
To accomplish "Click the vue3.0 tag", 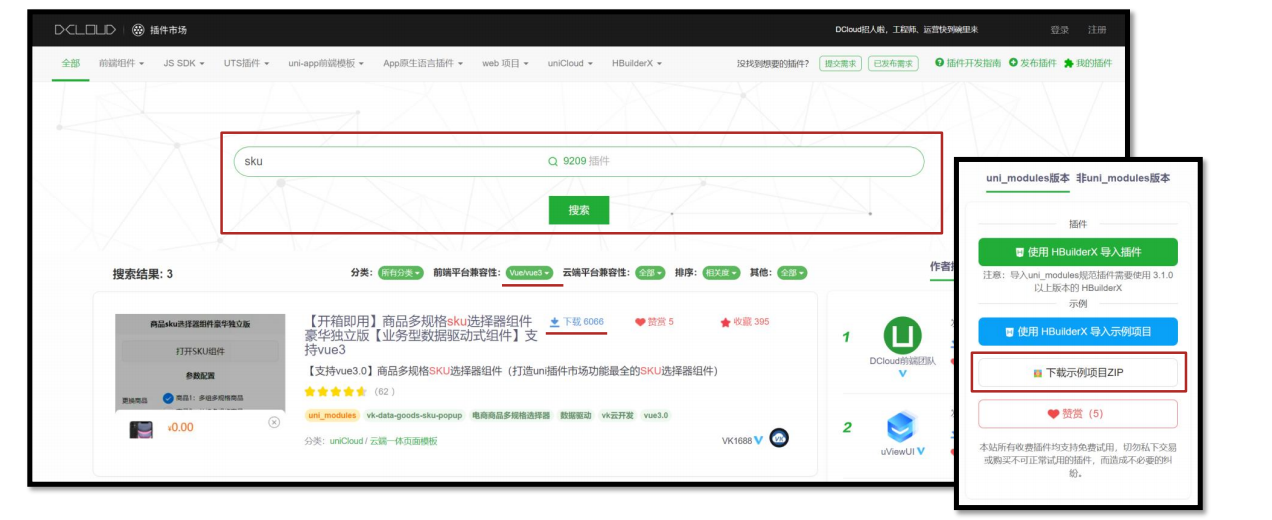I will coord(656,415).
